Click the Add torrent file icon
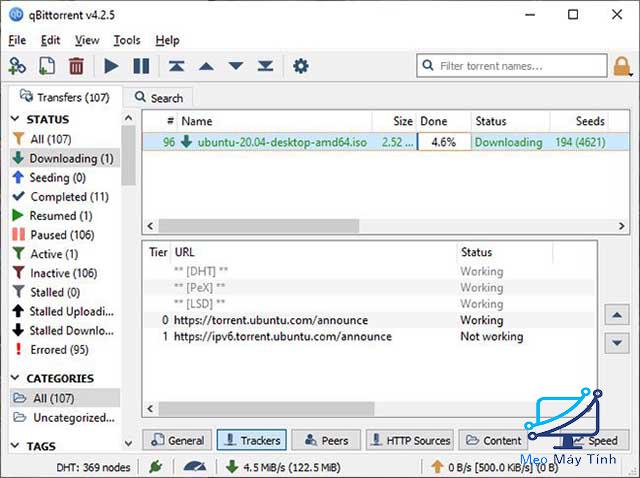 [47, 66]
